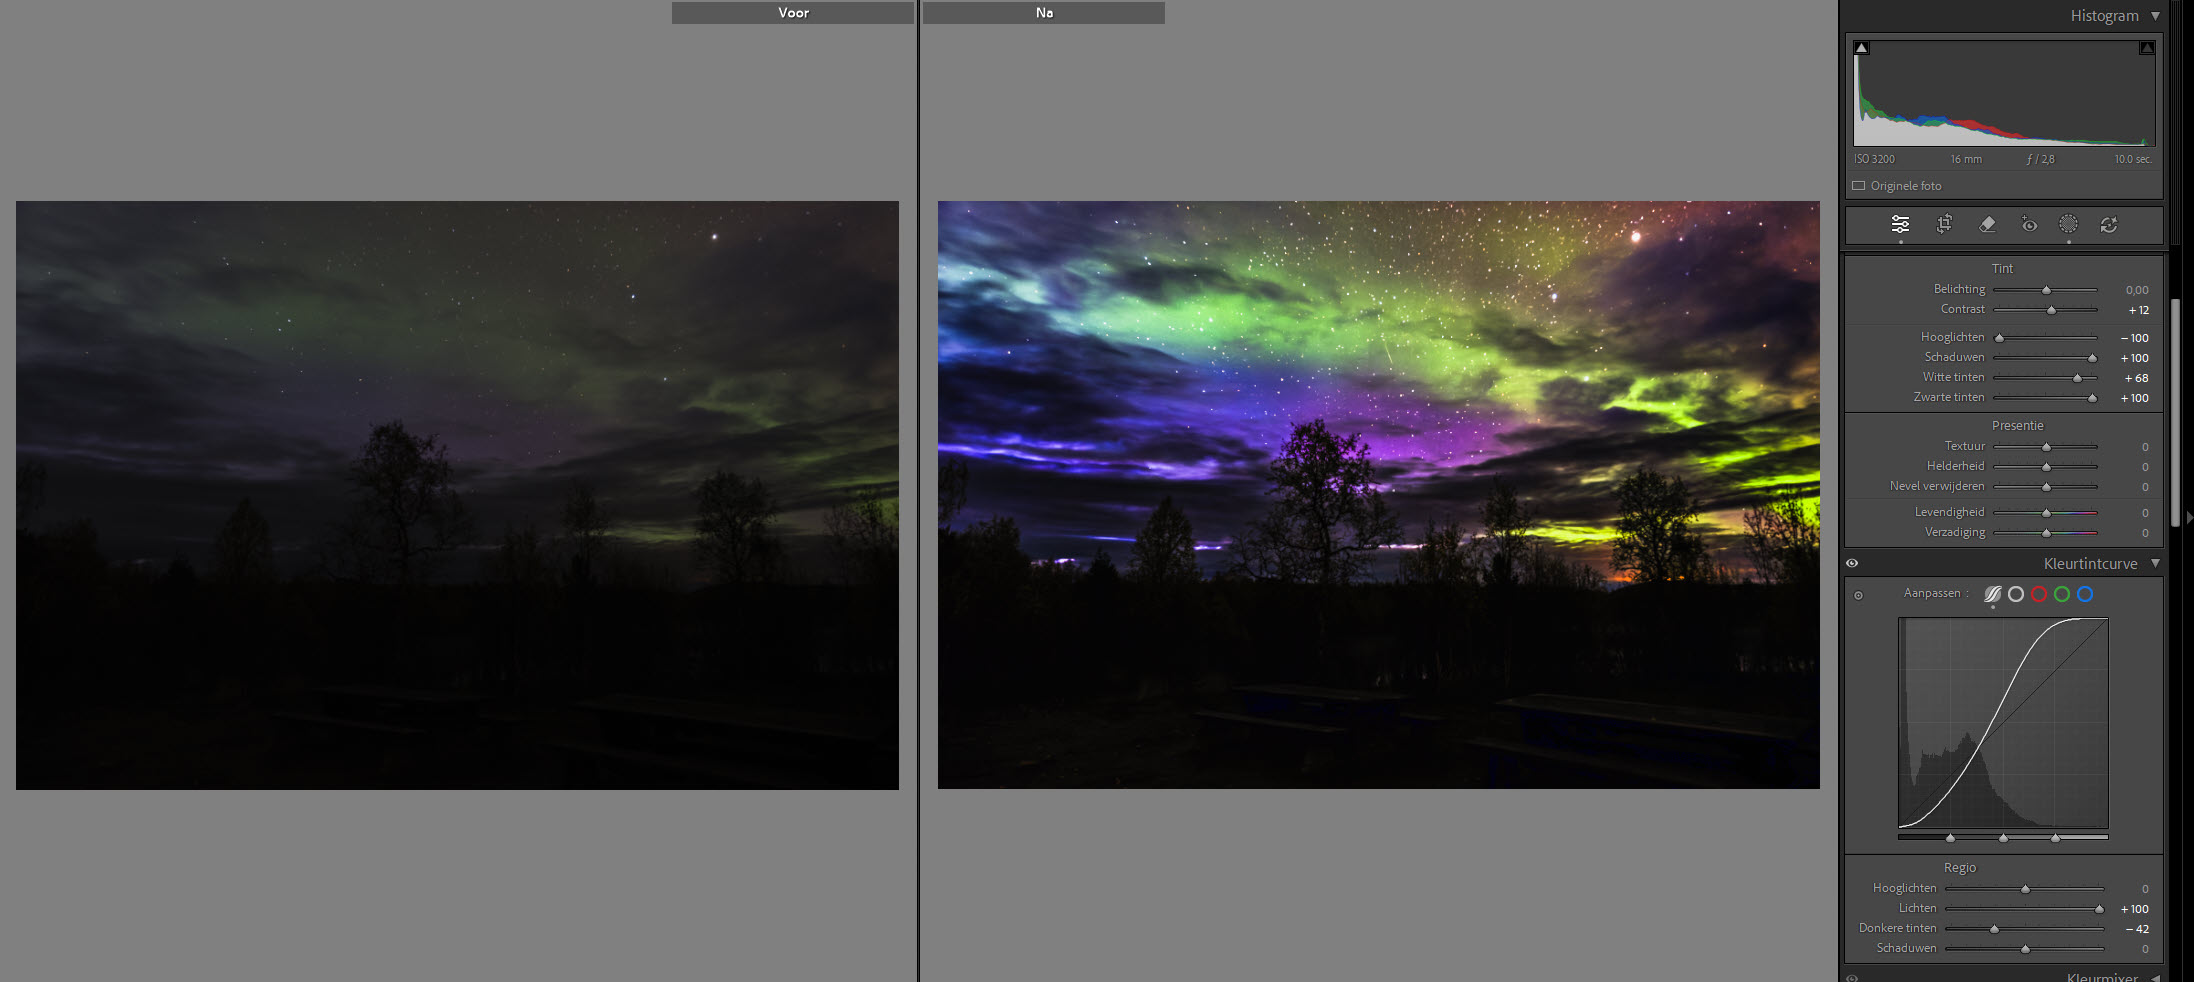Click the Na view label
Screen dimensions: 2194x982
(1044, 13)
